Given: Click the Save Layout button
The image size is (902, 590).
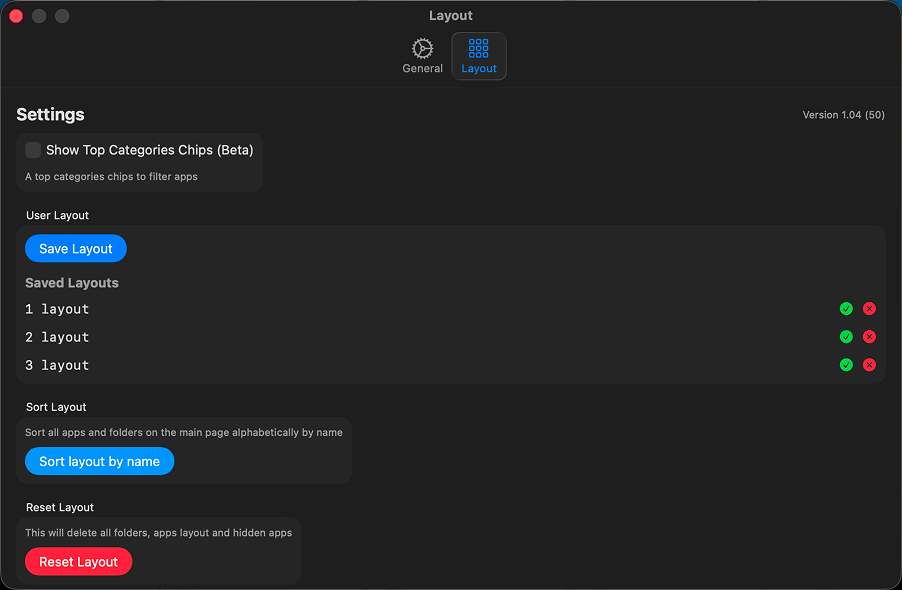Looking at the screenshot, I should click(75, 248).
